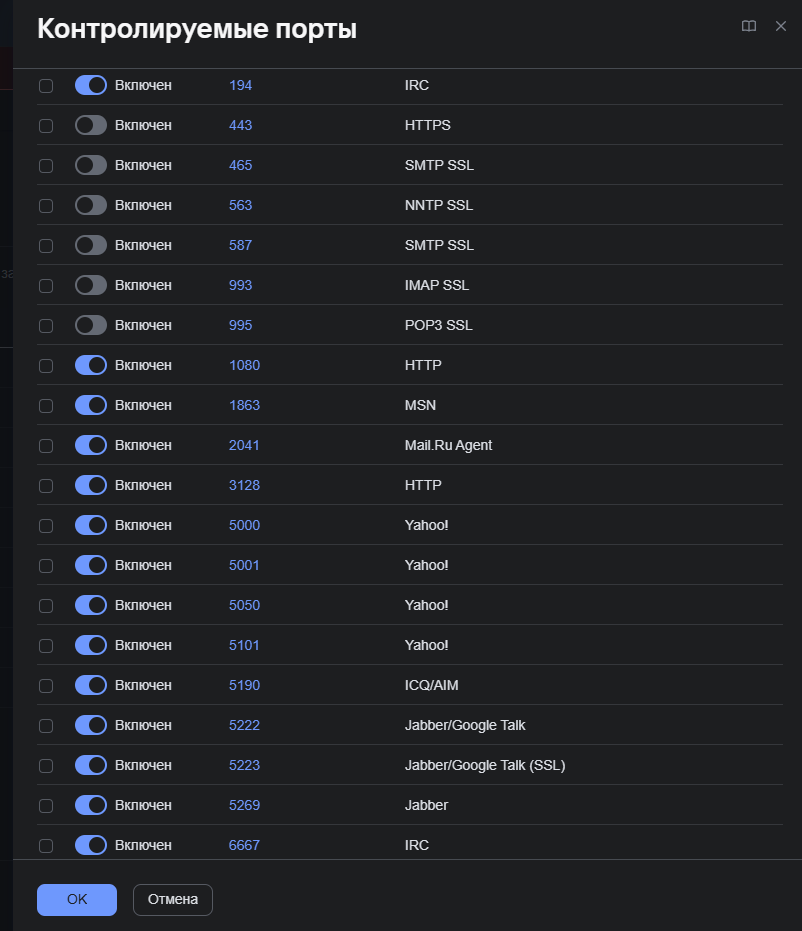
Task: Open port 6667 IRC link
Action: click(x=245, y=845)
